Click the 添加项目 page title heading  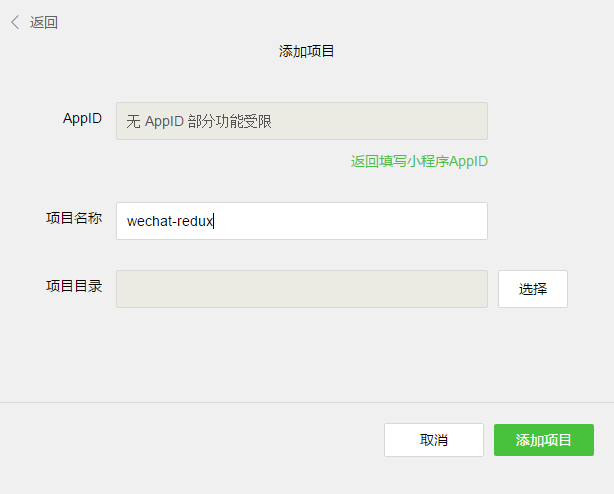307,51
